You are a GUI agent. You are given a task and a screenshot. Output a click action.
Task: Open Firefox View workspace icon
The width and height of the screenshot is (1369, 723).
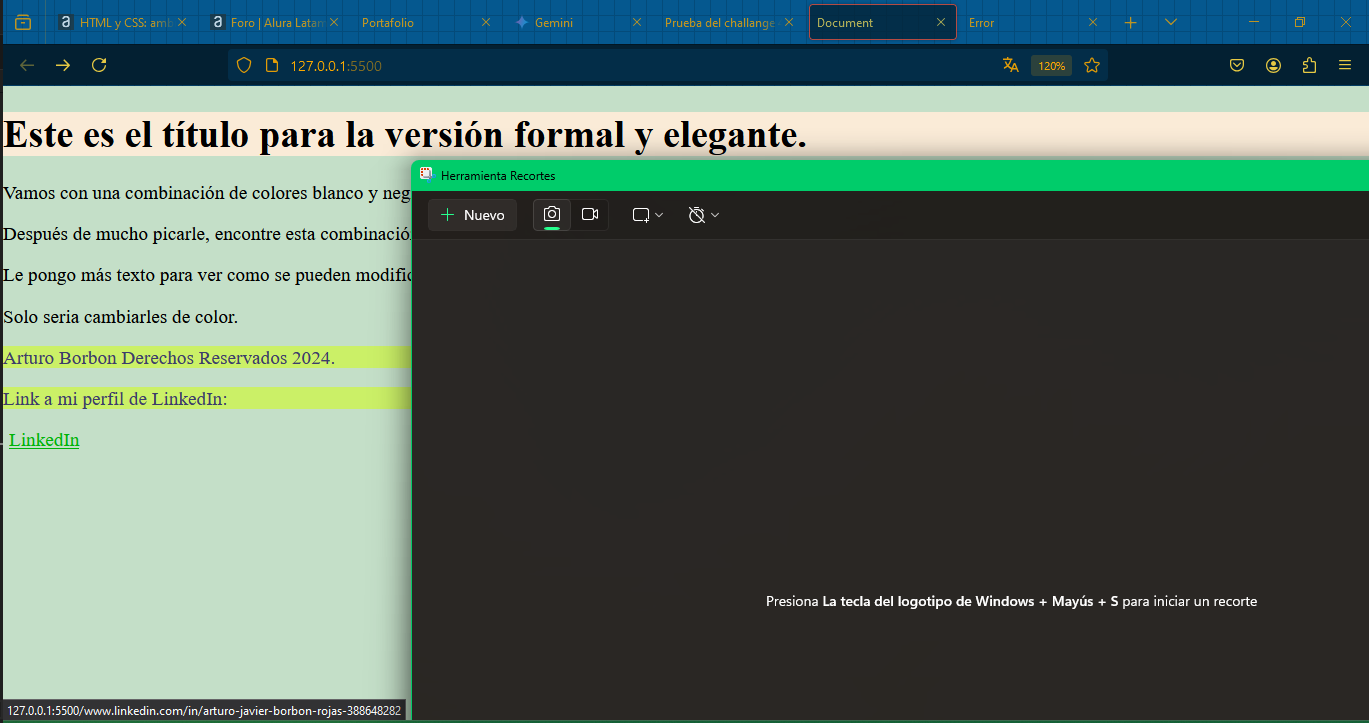tap(23, 22)
